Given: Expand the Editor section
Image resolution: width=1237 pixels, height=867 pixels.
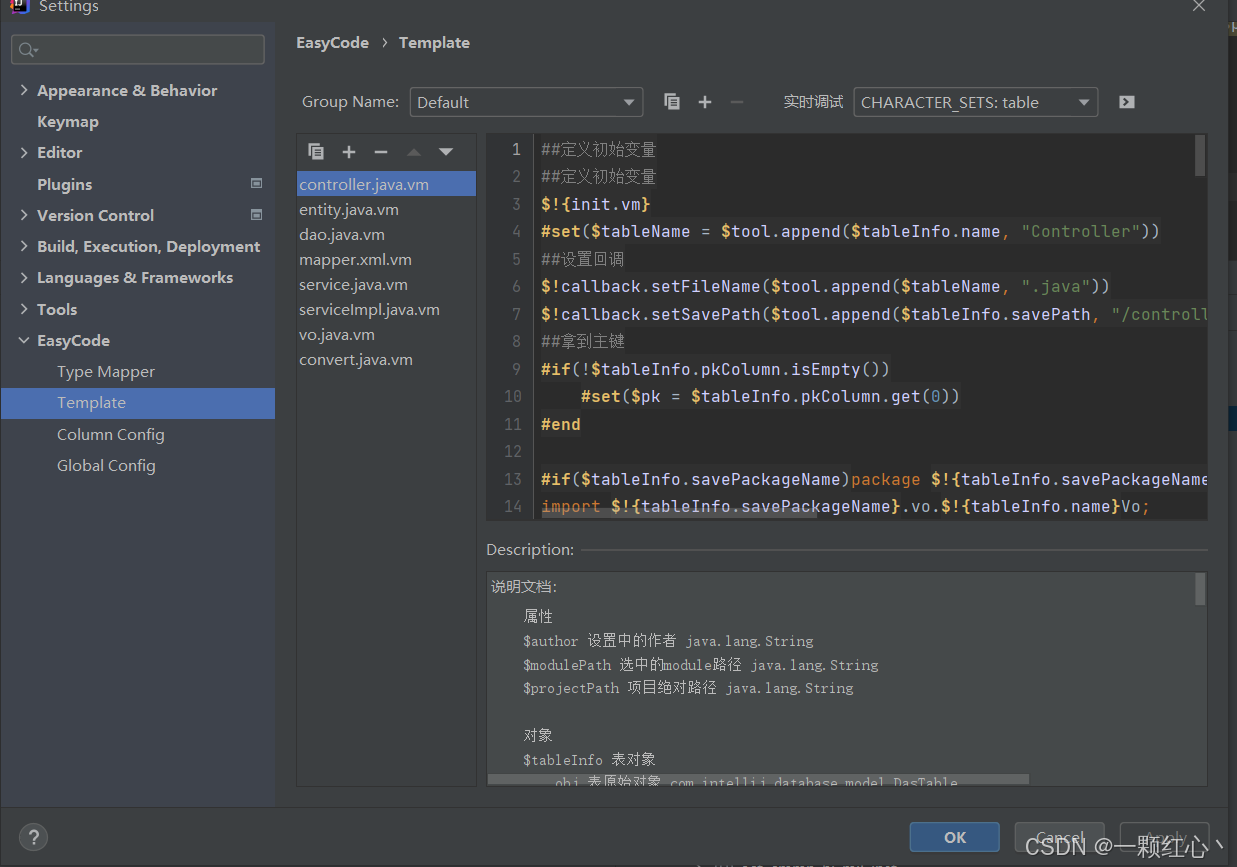Looking at the screenshot, I should tap(24, 152).
